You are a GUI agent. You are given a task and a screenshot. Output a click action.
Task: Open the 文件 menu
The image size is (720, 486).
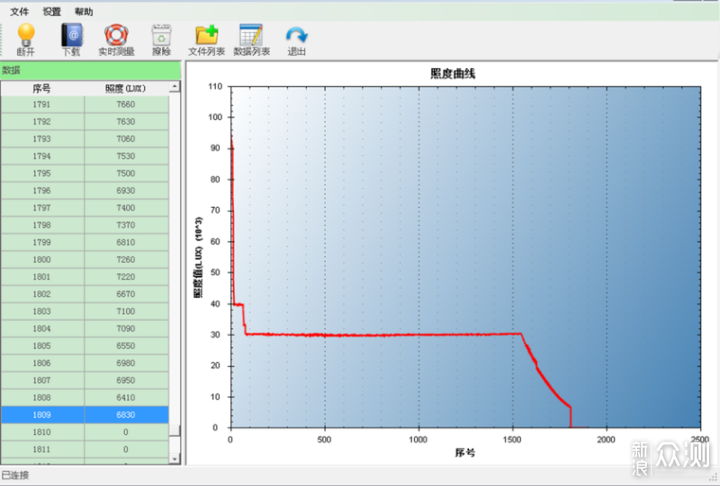(19, 11)
